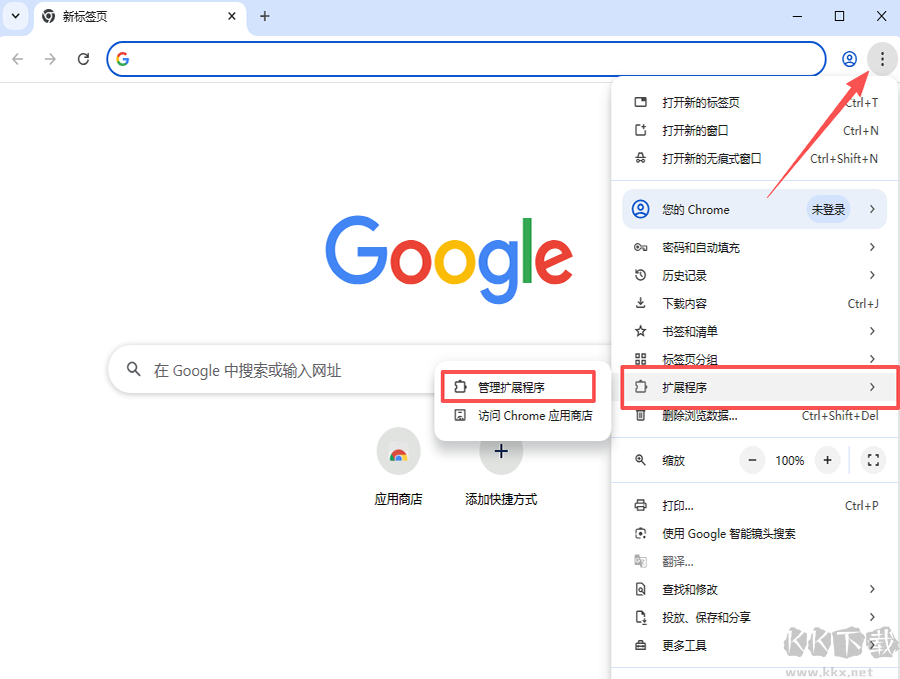This screenshot has height=679, width=900.
Task: Select the 新标签页 tab
Action: click(141, 17)
